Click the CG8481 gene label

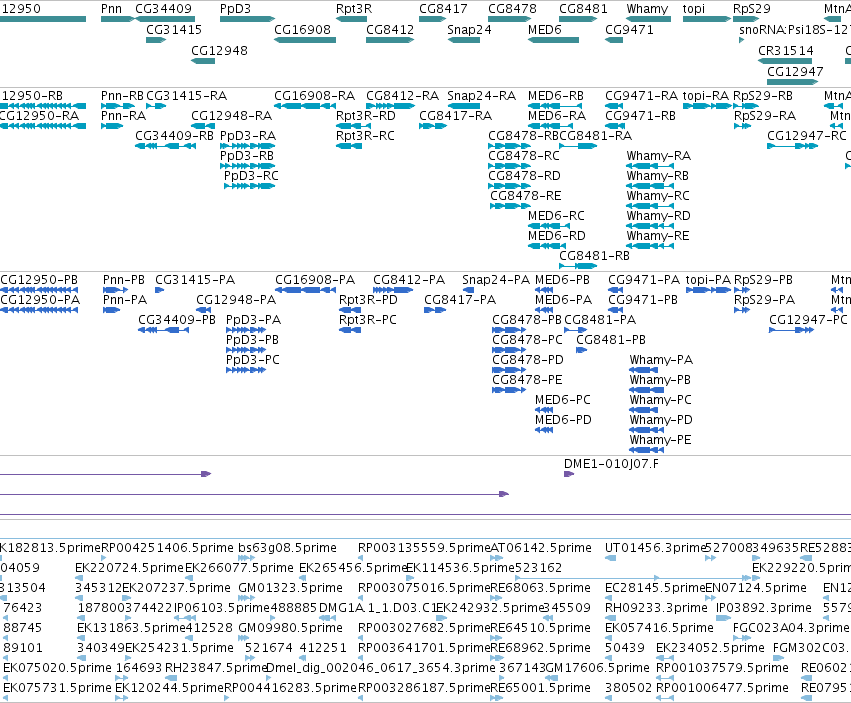(583, 9)
